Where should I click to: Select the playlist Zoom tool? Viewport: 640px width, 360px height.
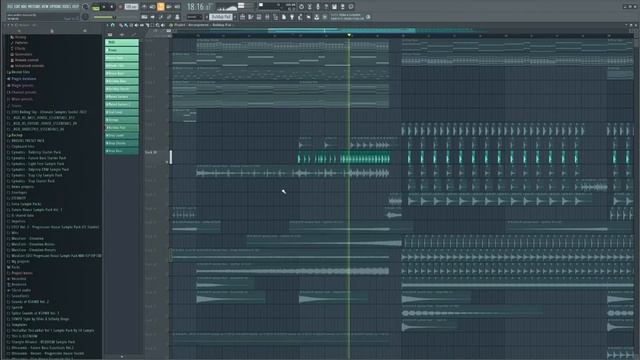coord(158,25)
